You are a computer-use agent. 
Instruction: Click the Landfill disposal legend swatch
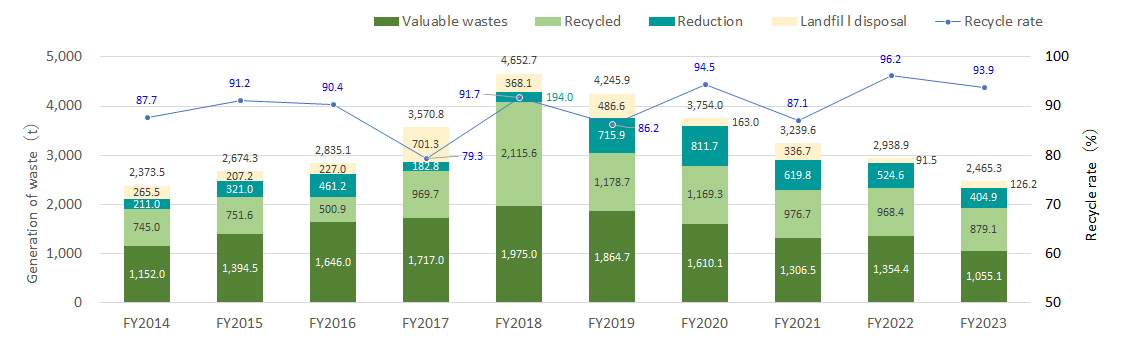[781, 21]
